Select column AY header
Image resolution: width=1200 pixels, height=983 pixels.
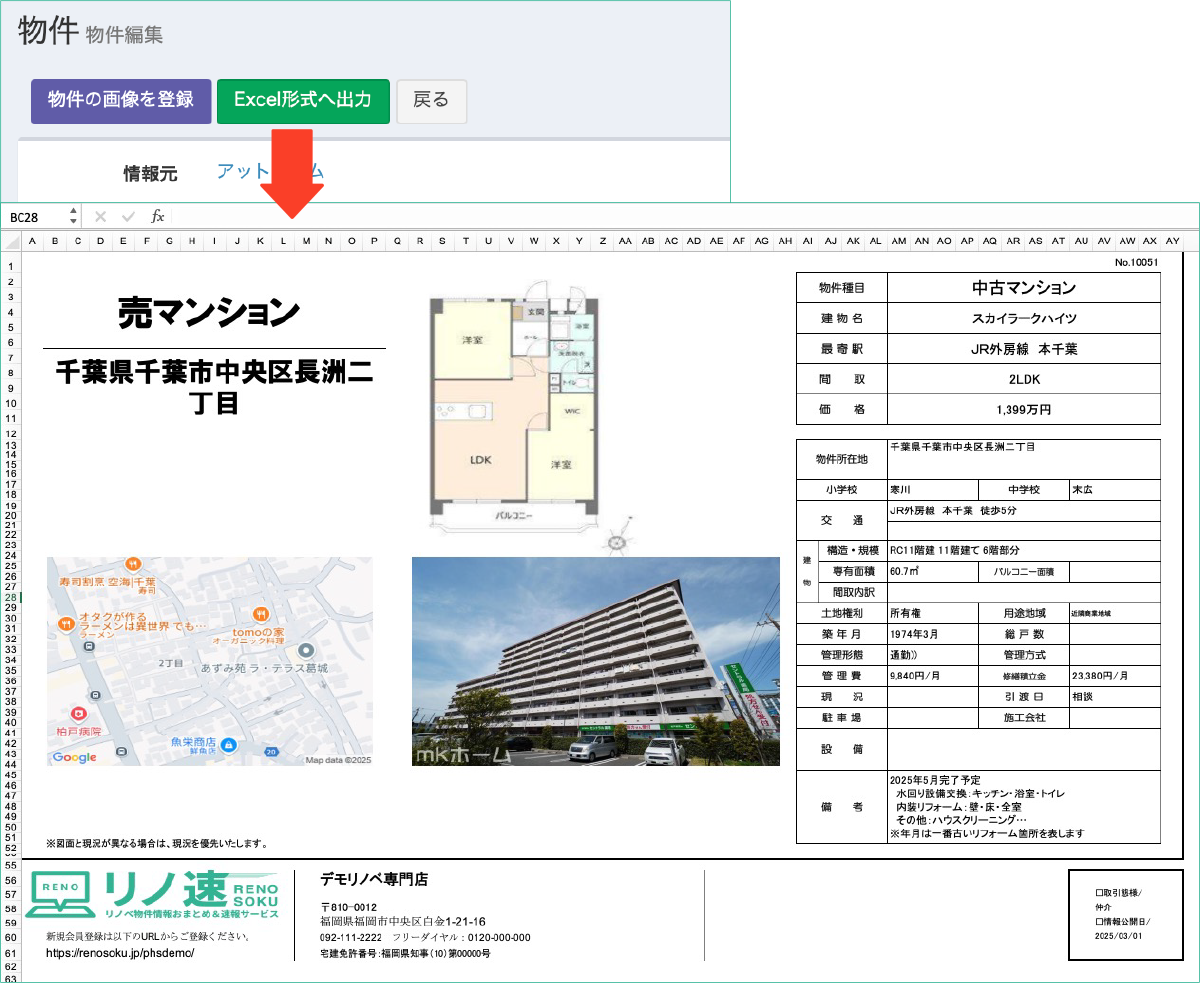(1172, 241)
